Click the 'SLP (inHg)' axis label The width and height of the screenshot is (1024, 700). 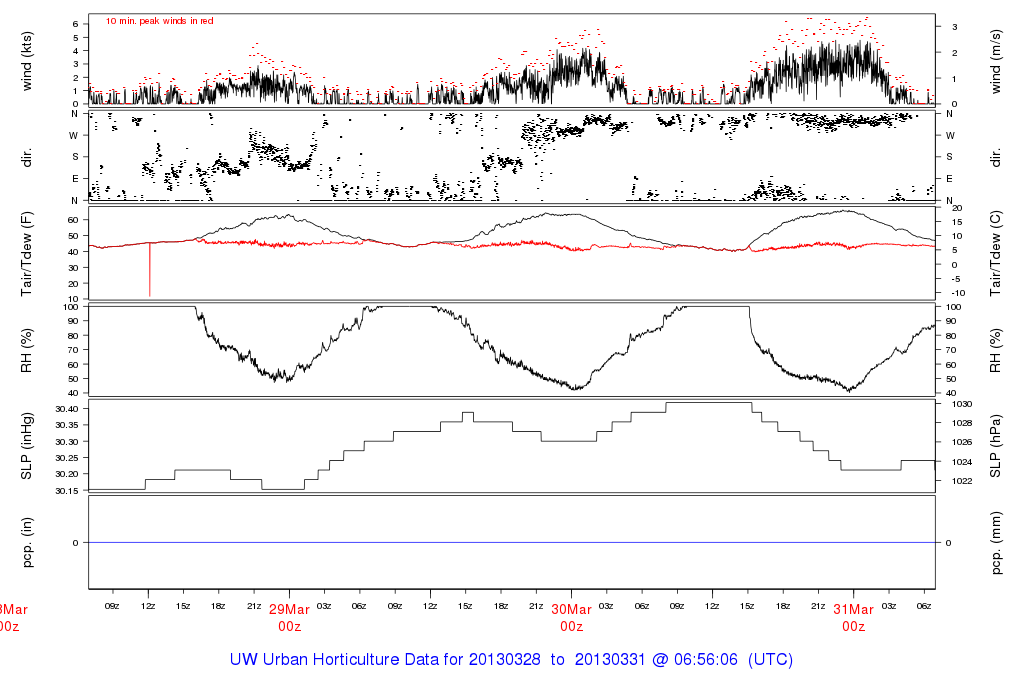click(29, 445)
